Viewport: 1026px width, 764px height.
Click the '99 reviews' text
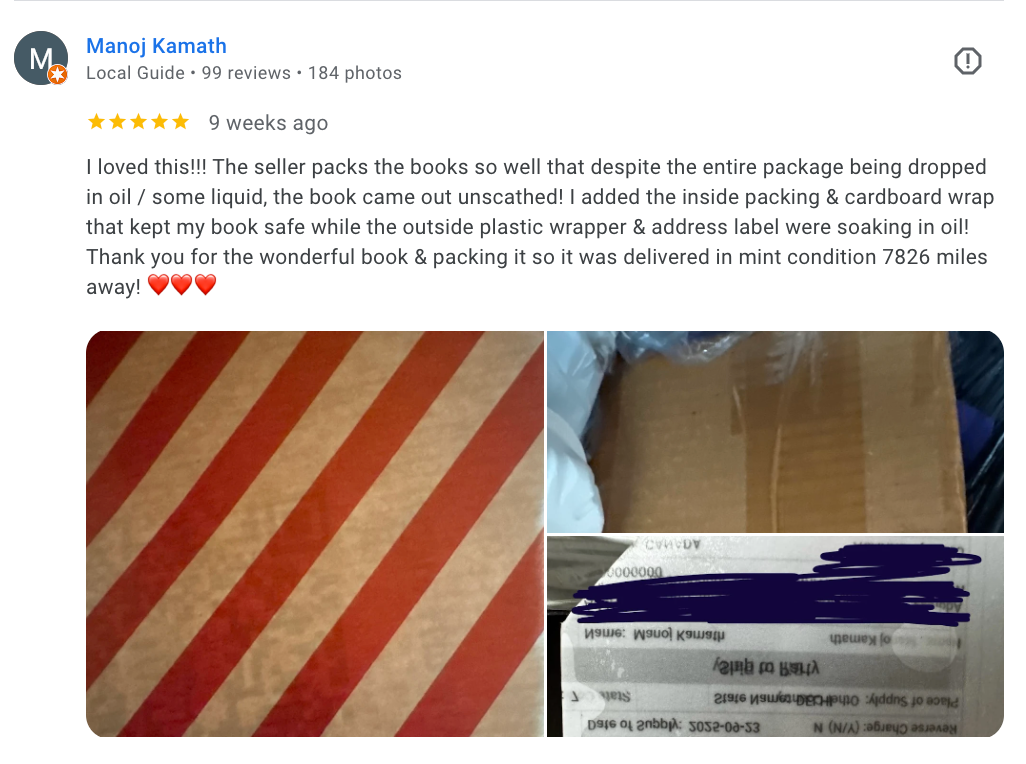[x=246, y=73]
